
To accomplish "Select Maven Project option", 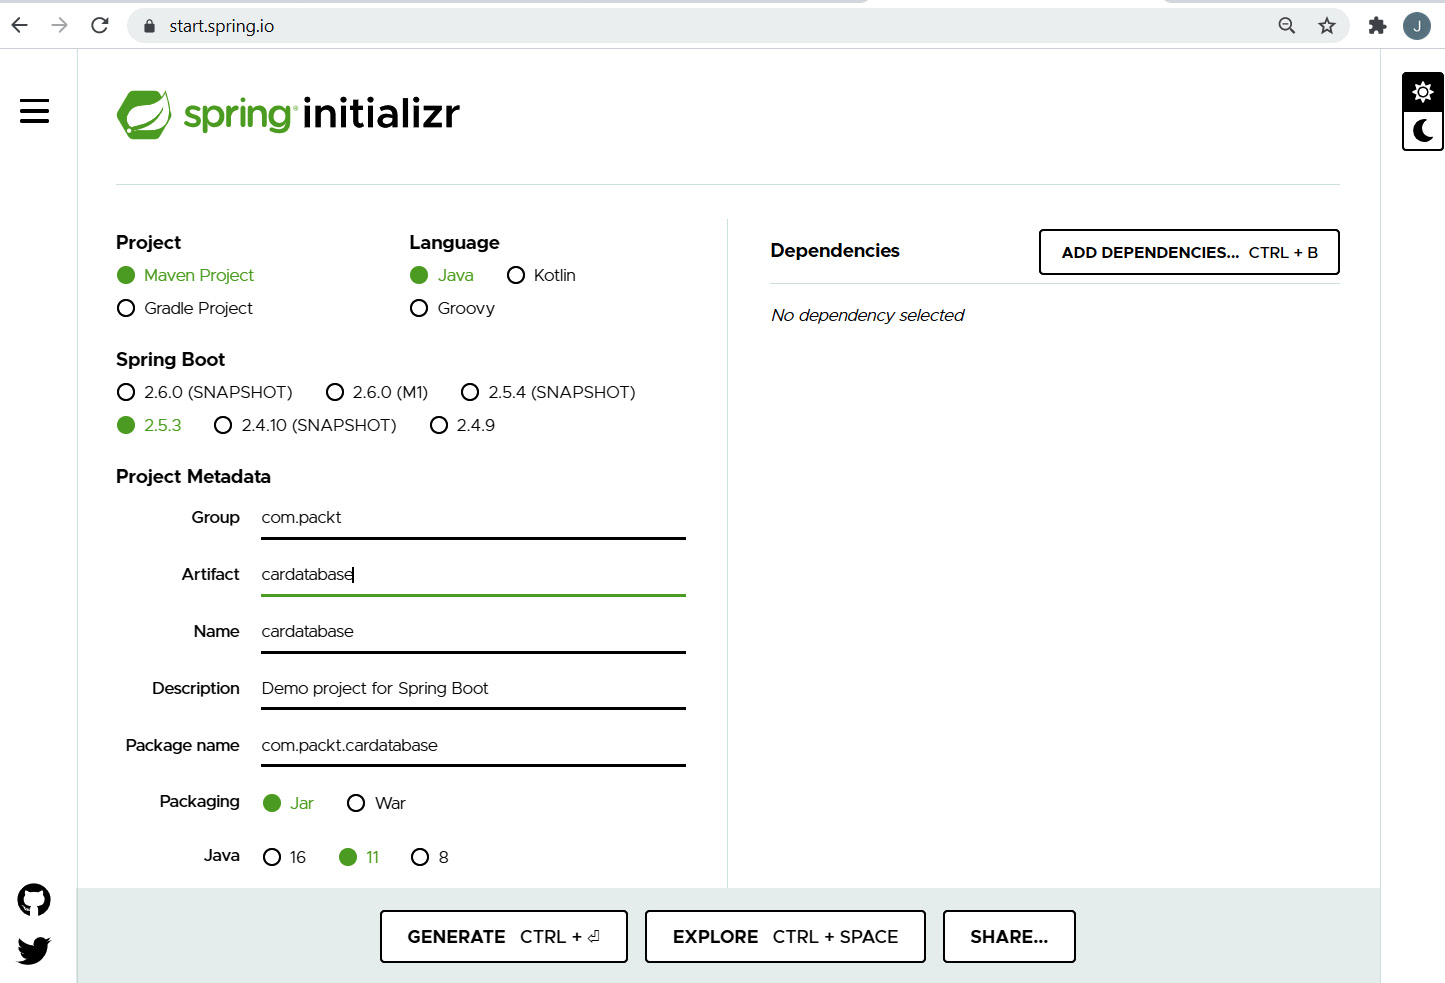I will [186, 275].
